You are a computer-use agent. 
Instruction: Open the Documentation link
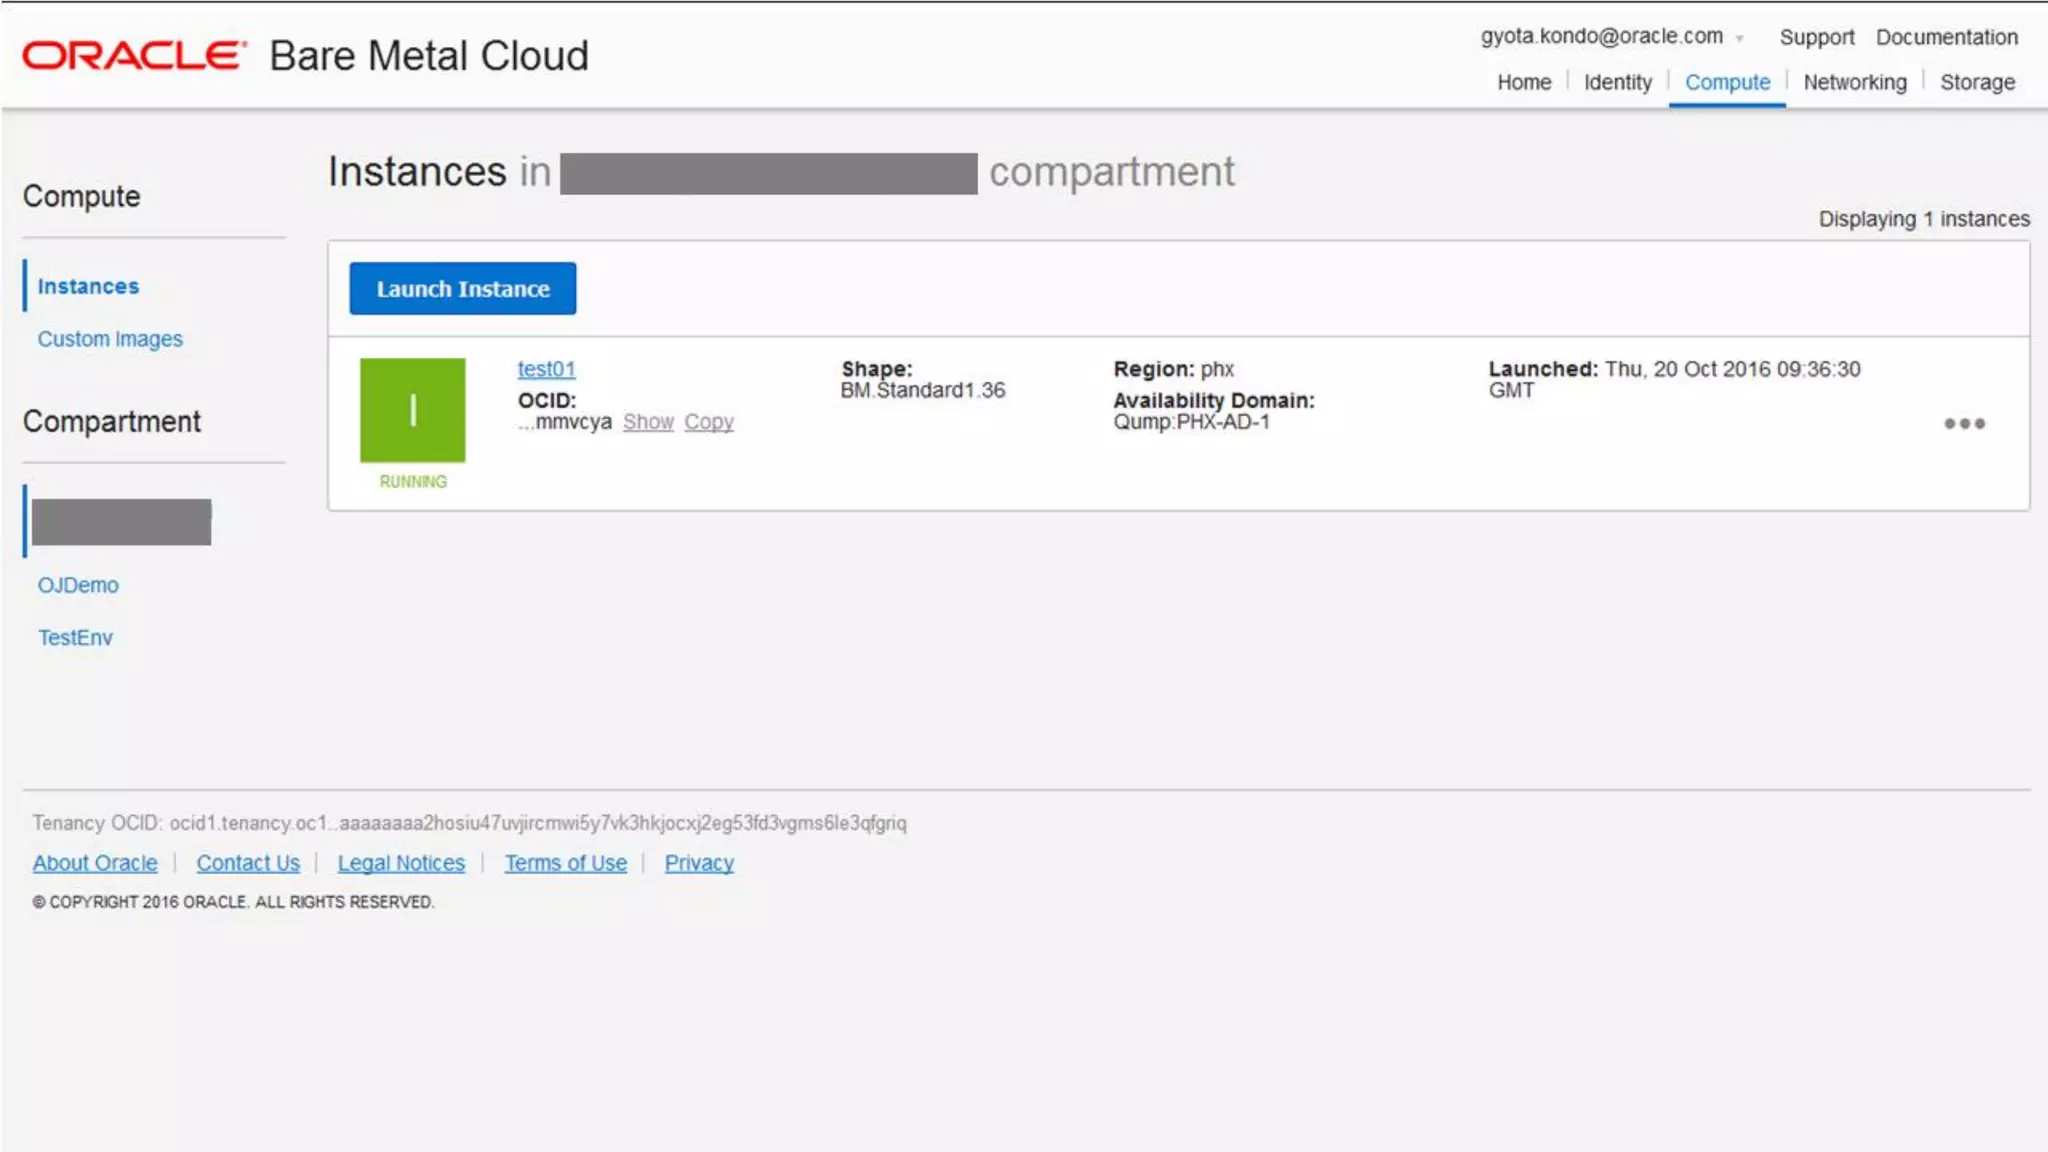point(1946,37)
